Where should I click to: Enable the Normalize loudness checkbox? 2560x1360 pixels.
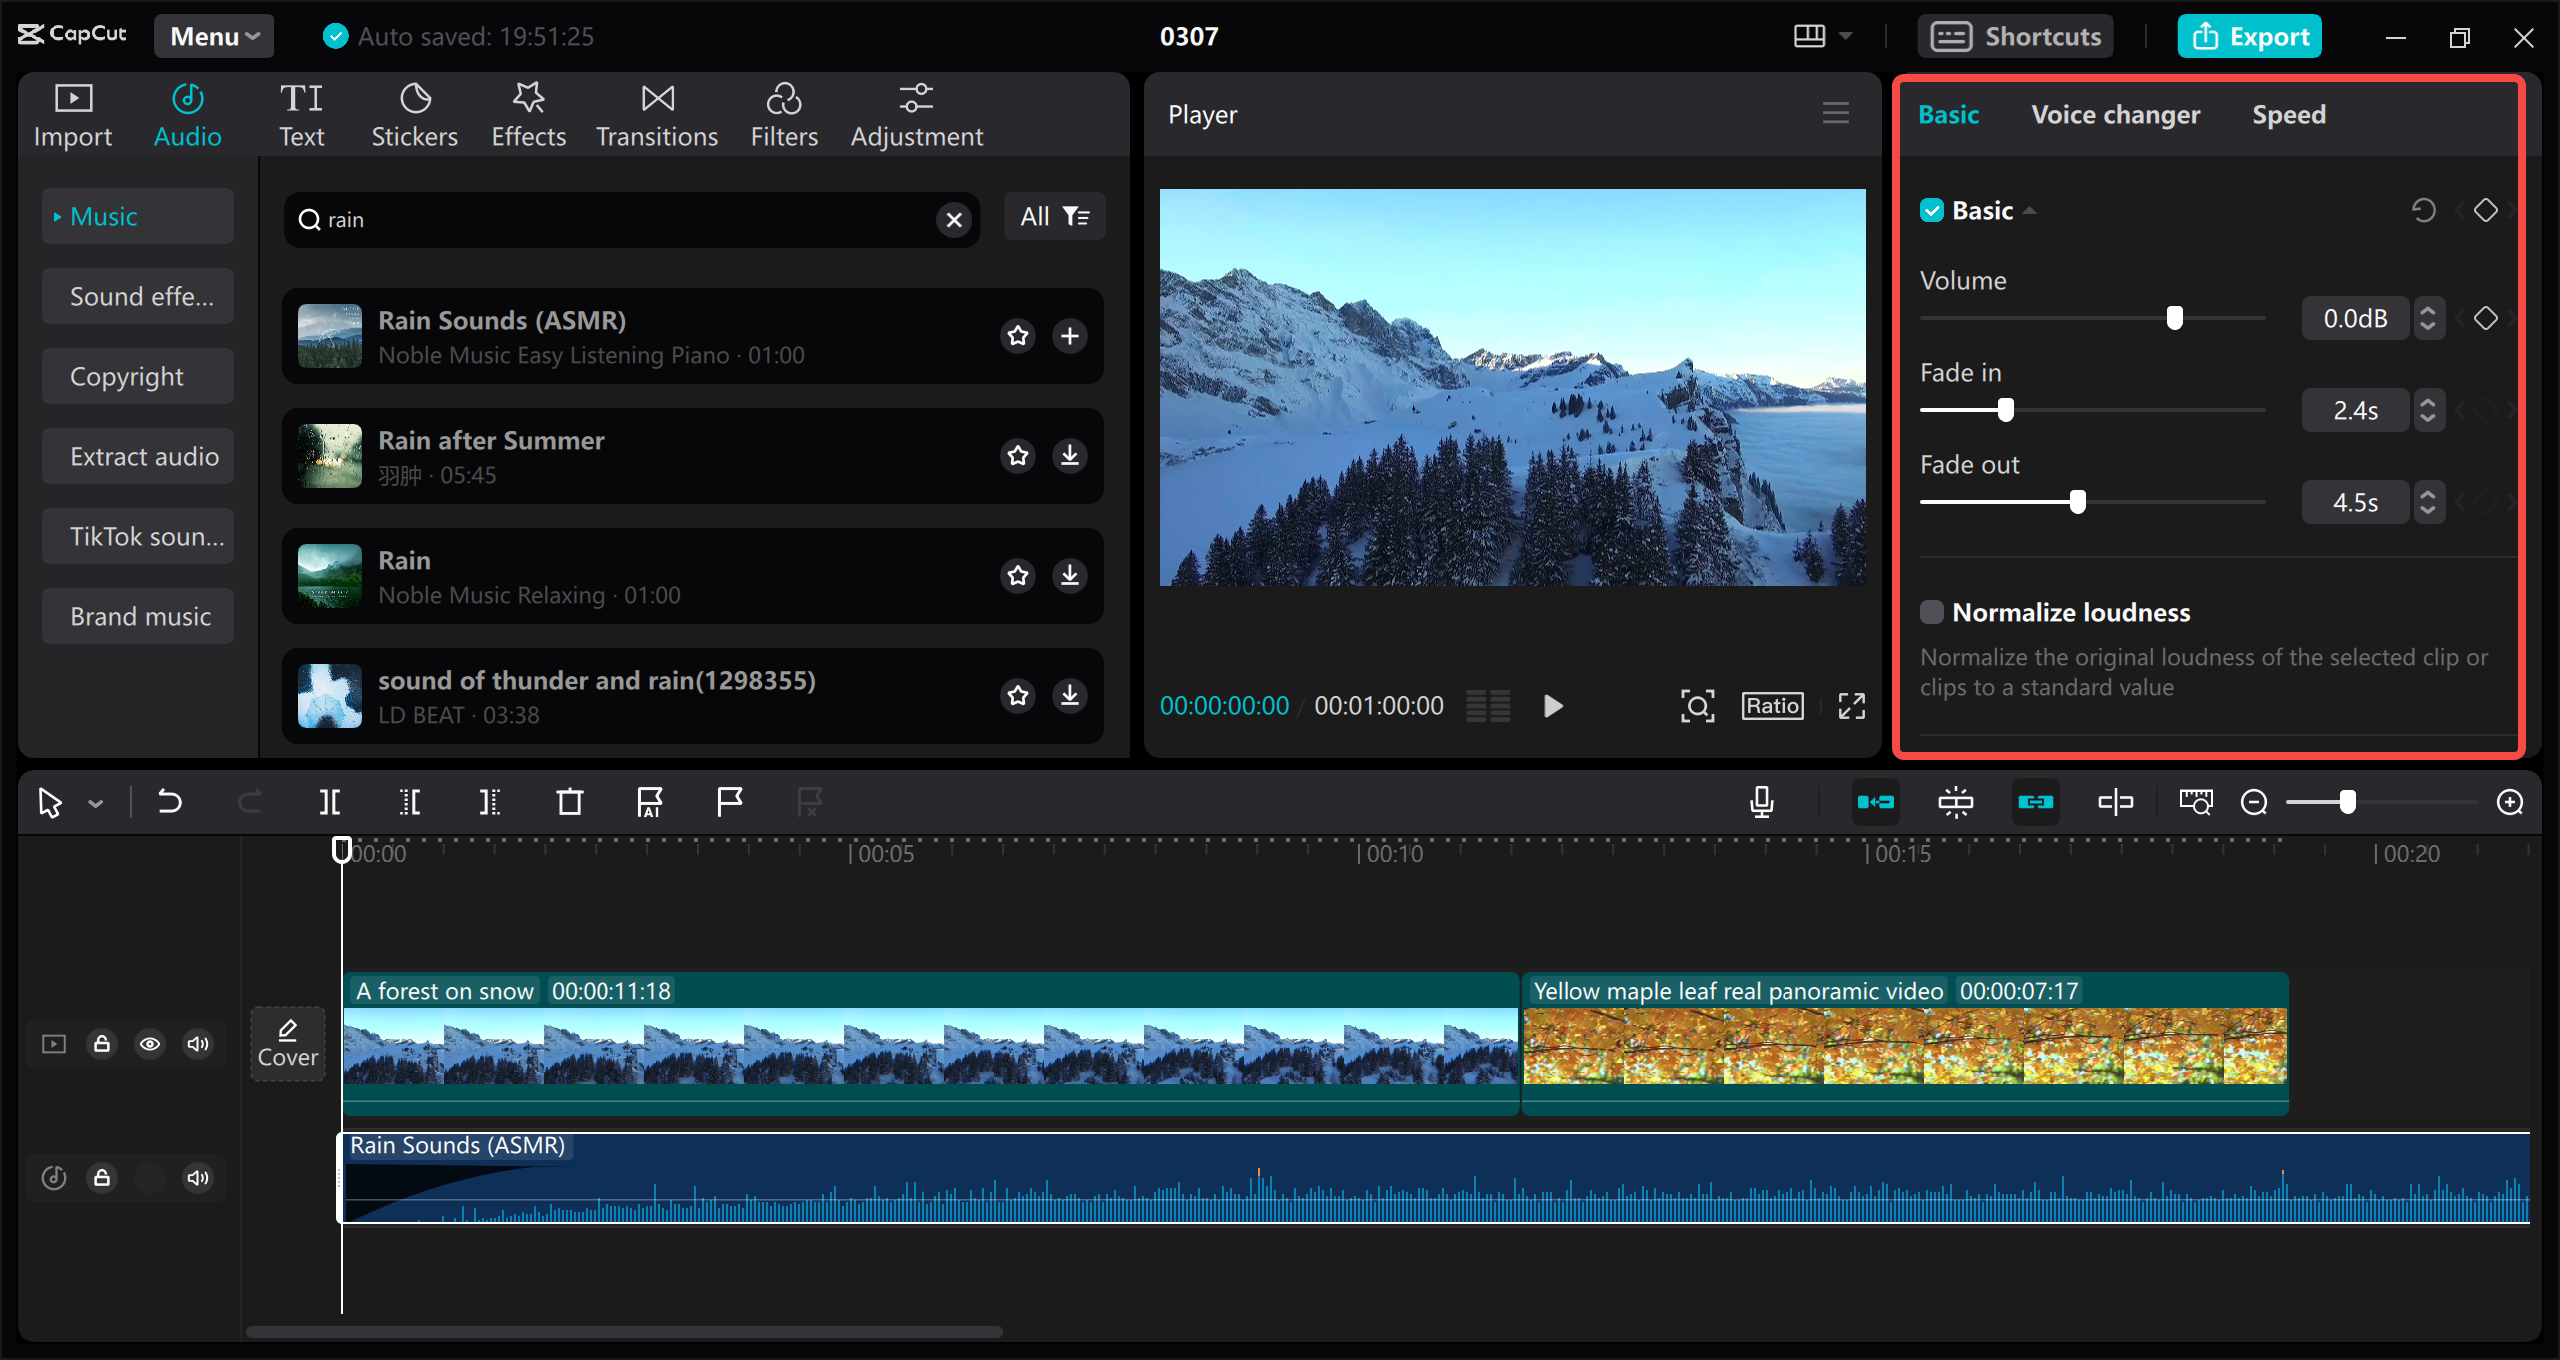1932,612
